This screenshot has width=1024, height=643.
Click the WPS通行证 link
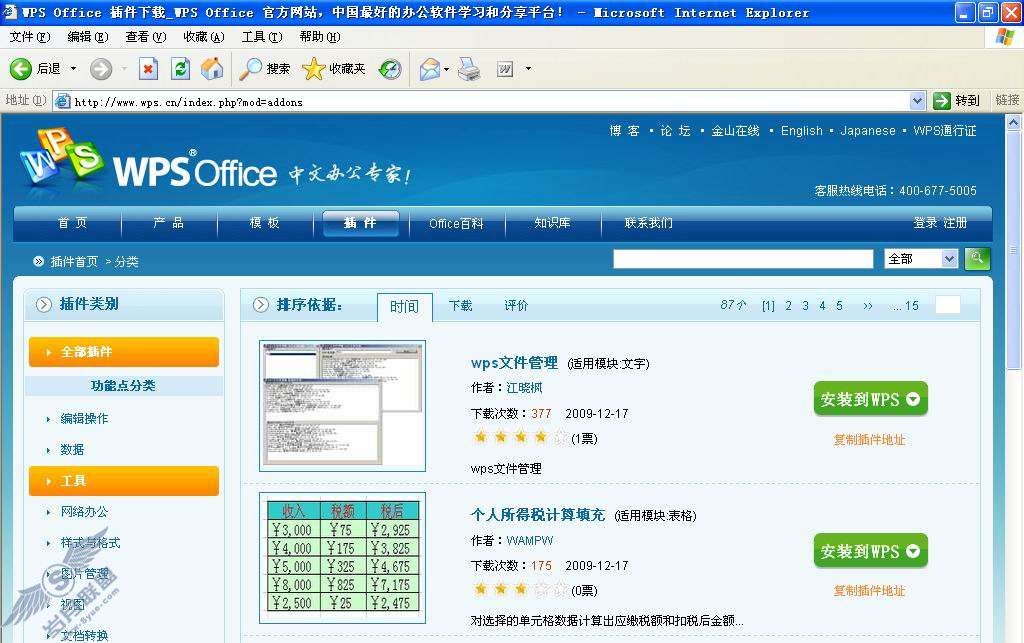click(945, 131)
